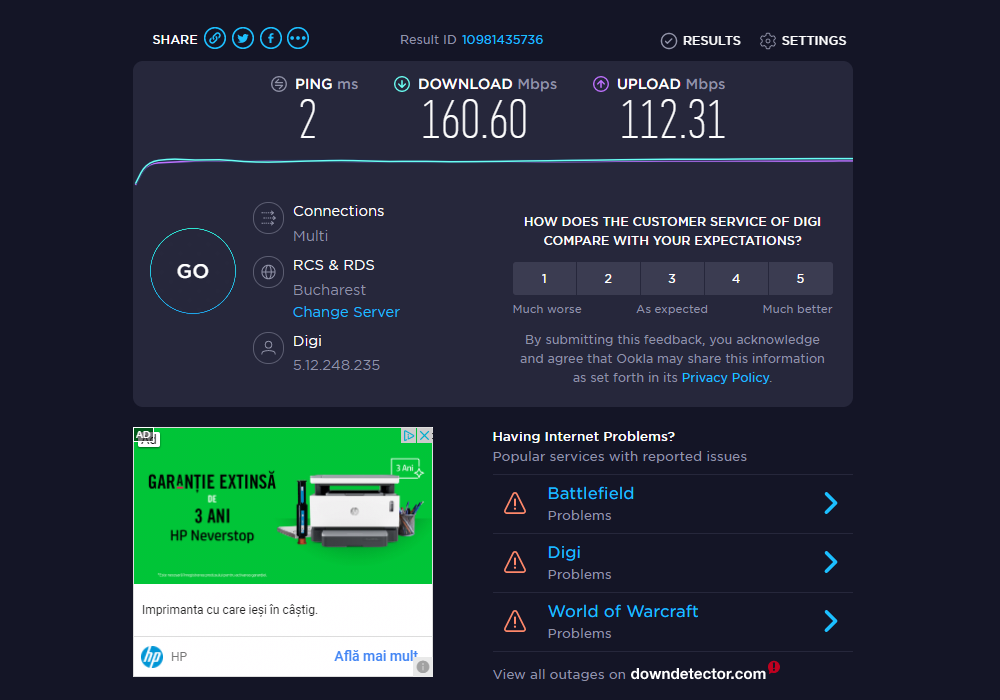Share result on Twitter
This screenshot has height=700, width=1000.
243,39
